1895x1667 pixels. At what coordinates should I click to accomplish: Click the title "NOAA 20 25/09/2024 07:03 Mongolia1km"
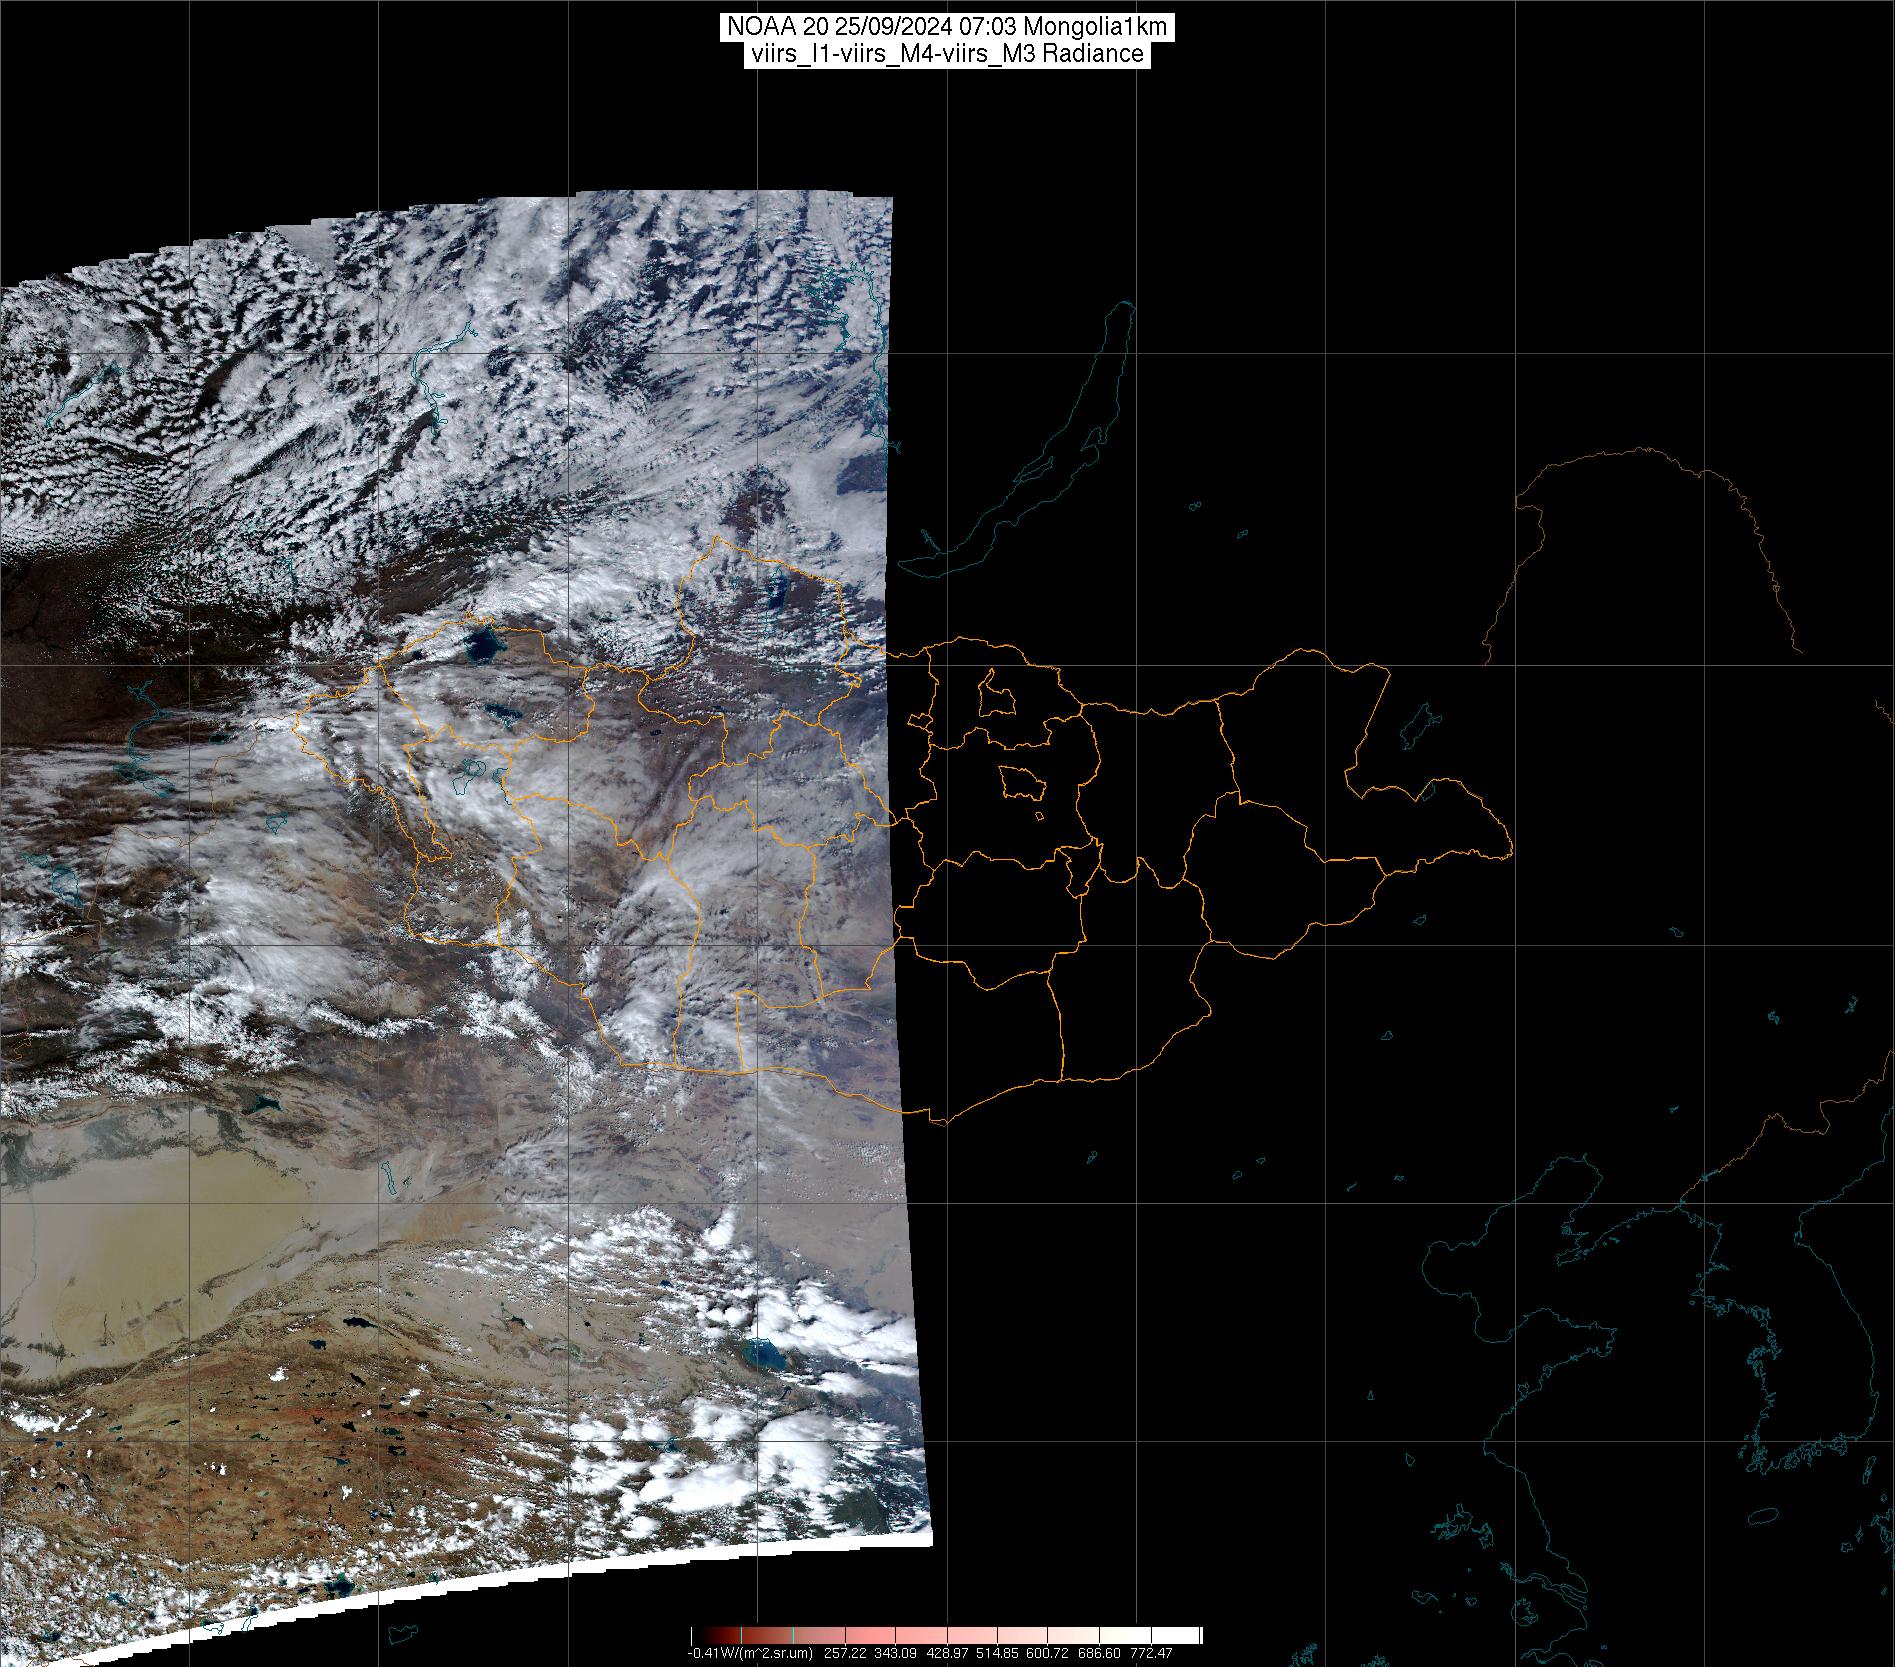(946, 29)
